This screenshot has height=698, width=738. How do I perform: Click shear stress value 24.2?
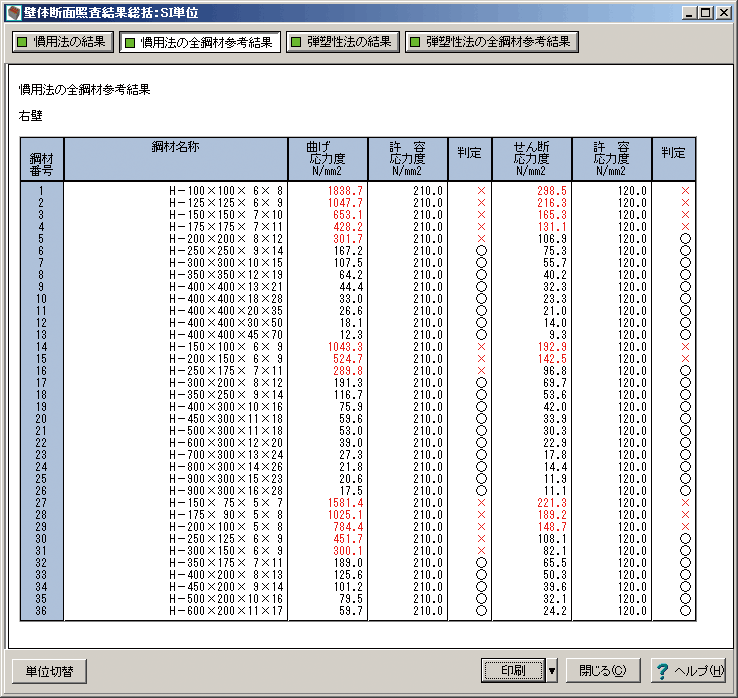click(555, 611)
